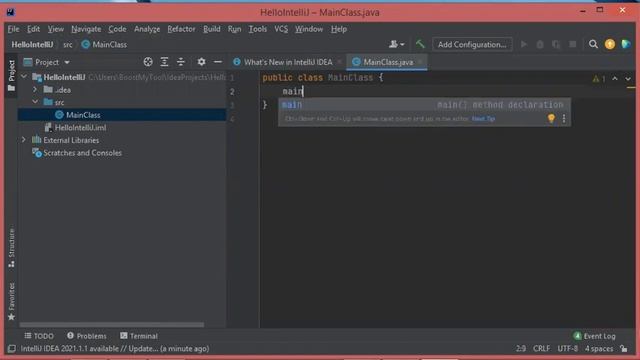Open the TODO tool window
The height and width of the screenshot is (360, 640).
pos(39,336)
